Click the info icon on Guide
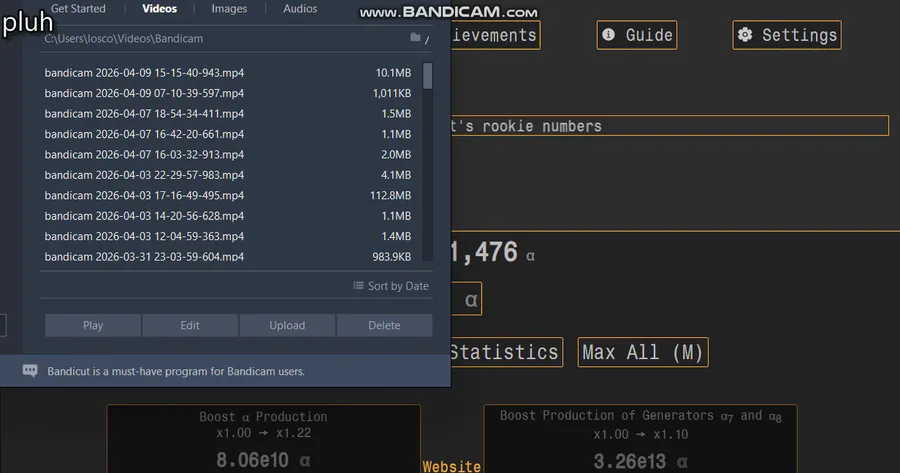 (x=608, y=34)
